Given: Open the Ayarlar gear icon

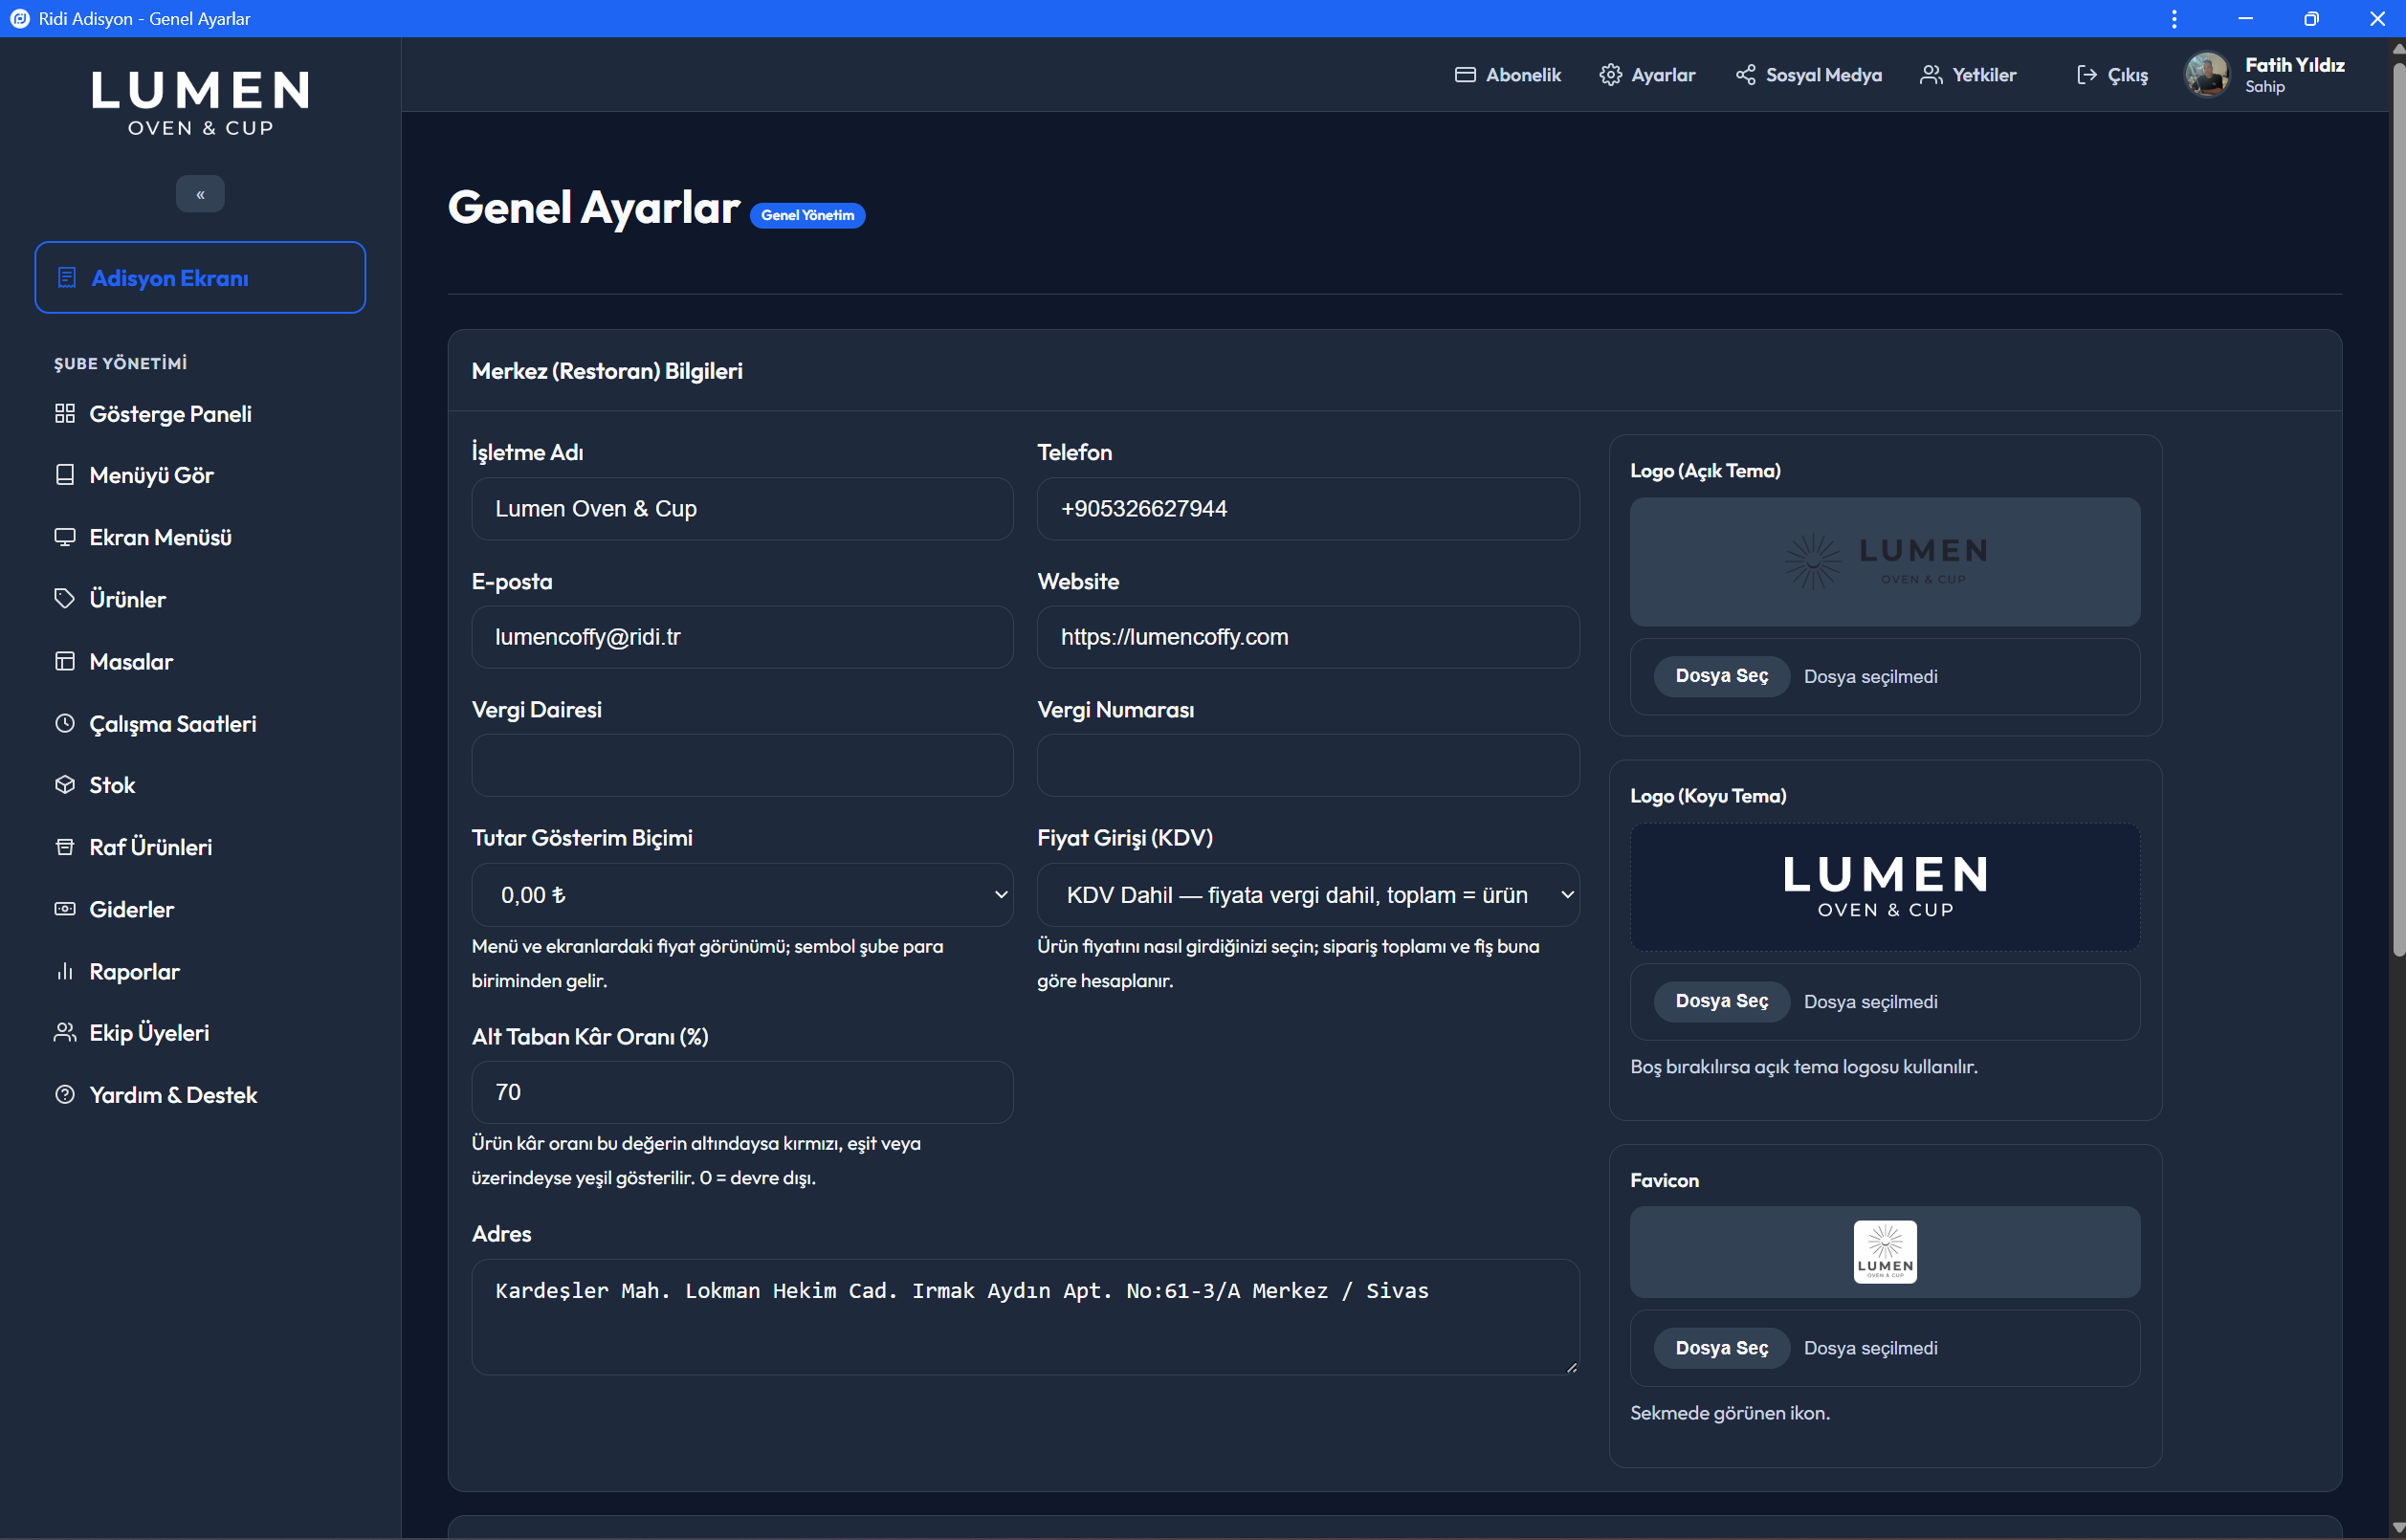Looking at the screenshot, I should (x=1610, y=75).
